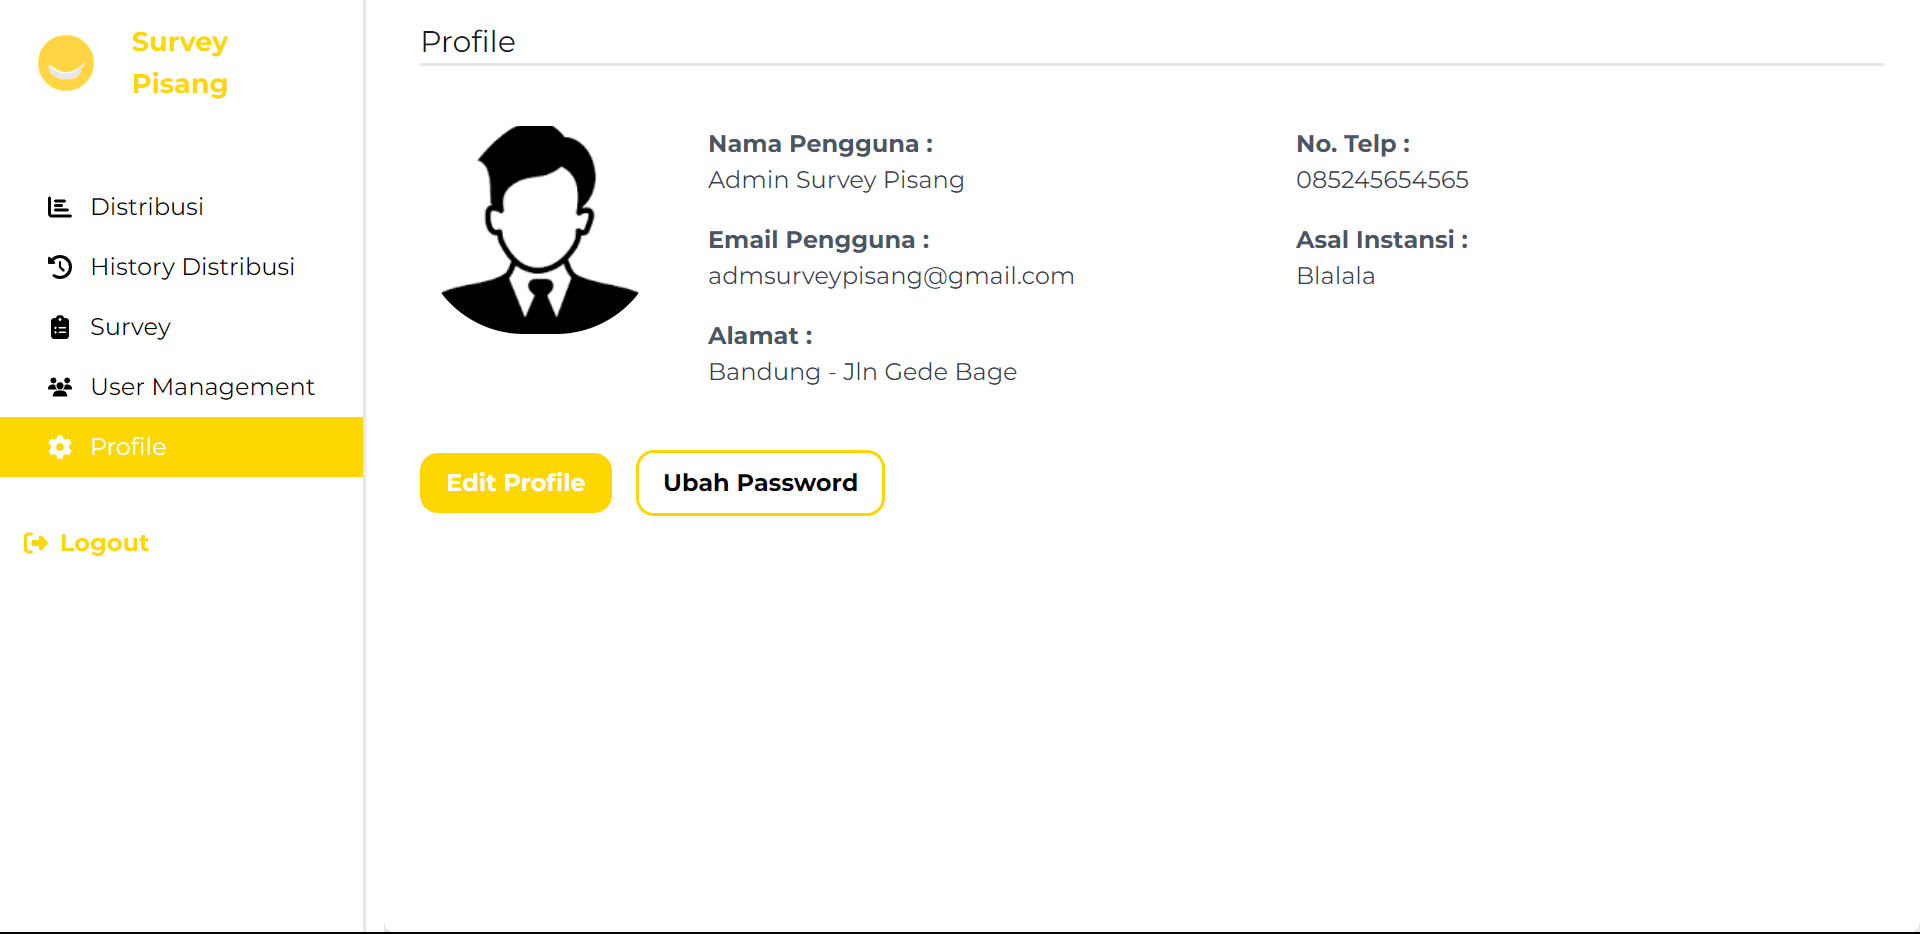Navigate to the Survey section
Image resolution: width=1920 pixels, height=934 pixels.
129,326
